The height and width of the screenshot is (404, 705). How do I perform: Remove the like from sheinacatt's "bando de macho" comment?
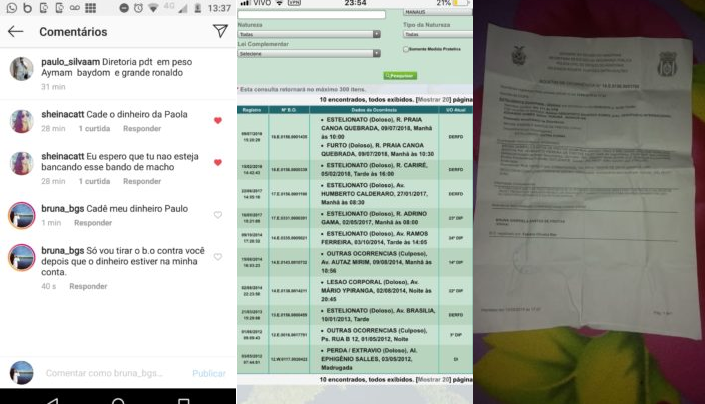click(x=218, y=163)
